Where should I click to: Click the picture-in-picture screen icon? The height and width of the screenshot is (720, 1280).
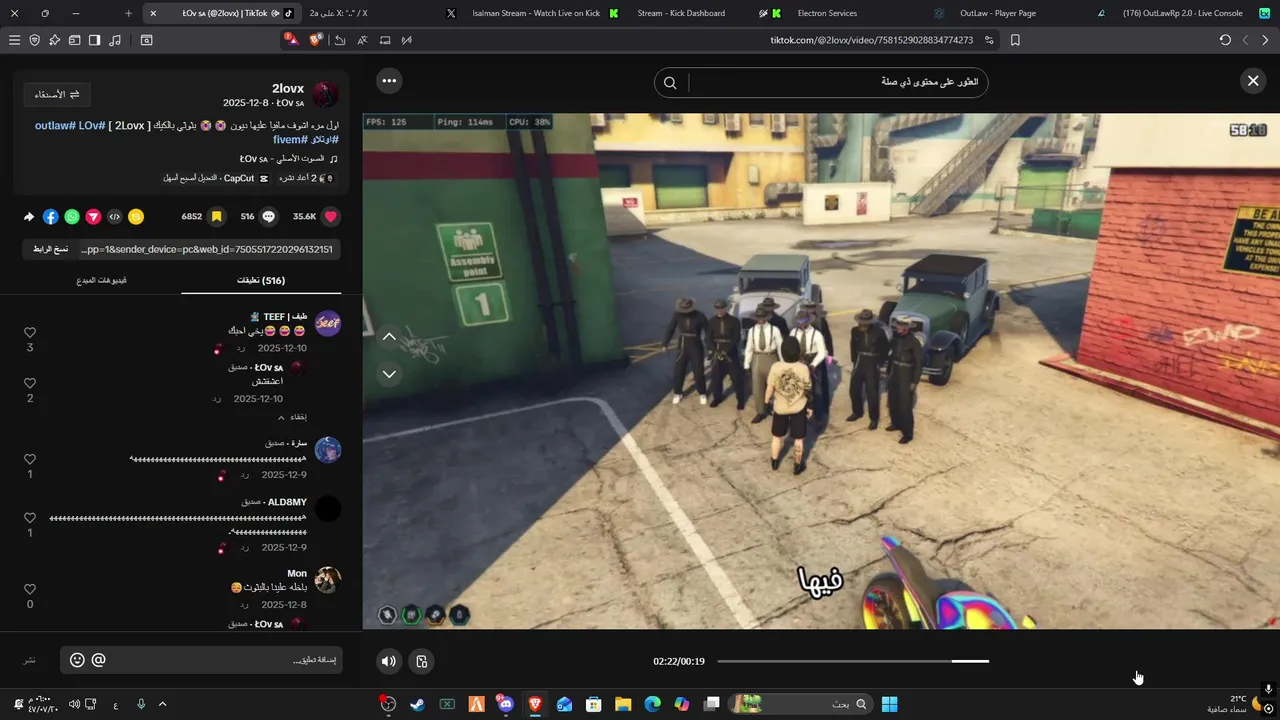385,40
